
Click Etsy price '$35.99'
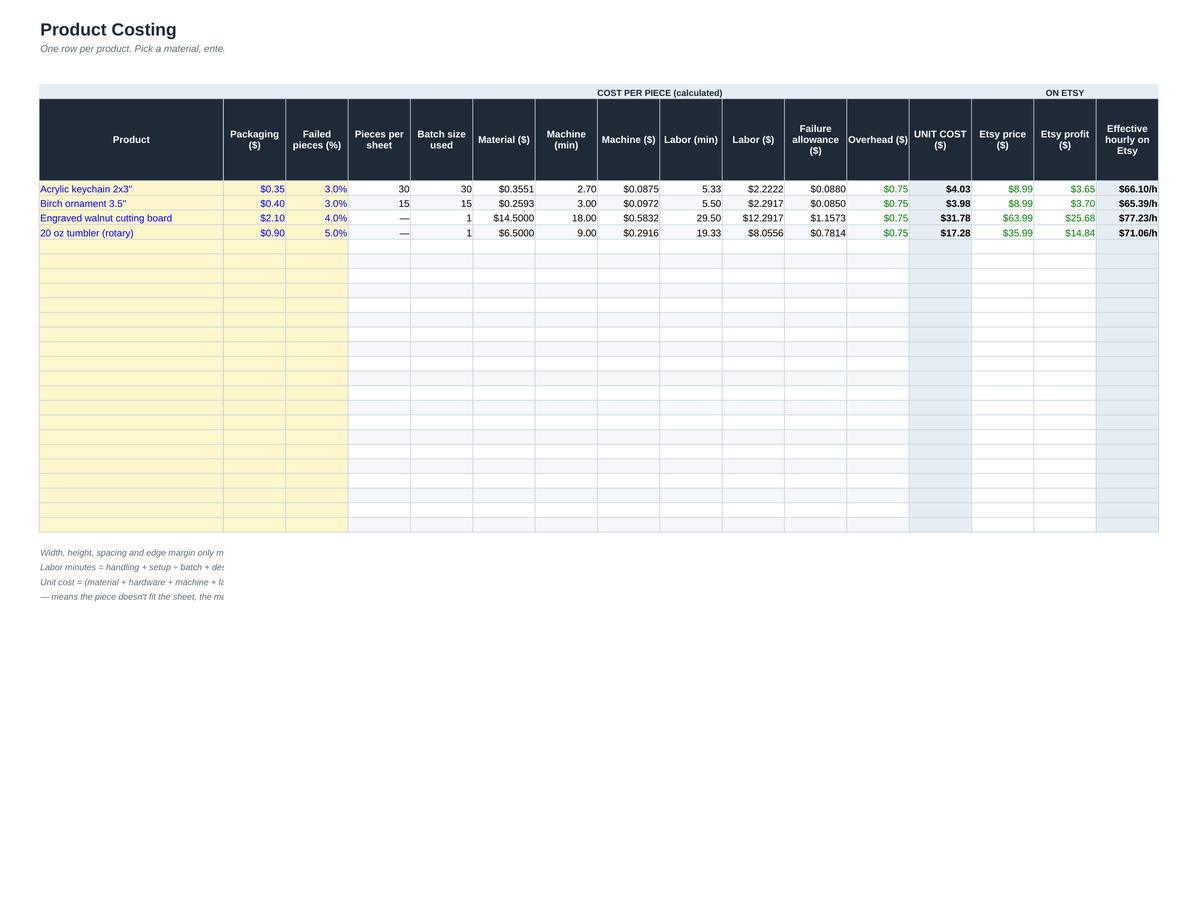pyautogui.click(x=1002, y=233)
